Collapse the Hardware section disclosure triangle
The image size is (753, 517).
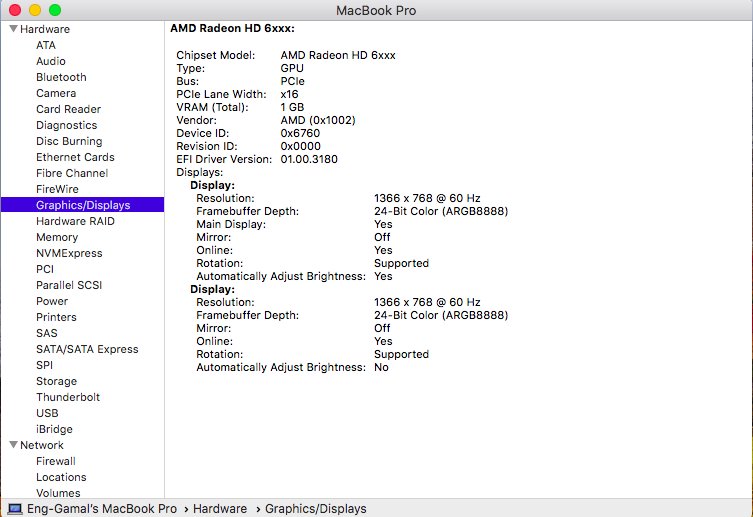point(13,29)
